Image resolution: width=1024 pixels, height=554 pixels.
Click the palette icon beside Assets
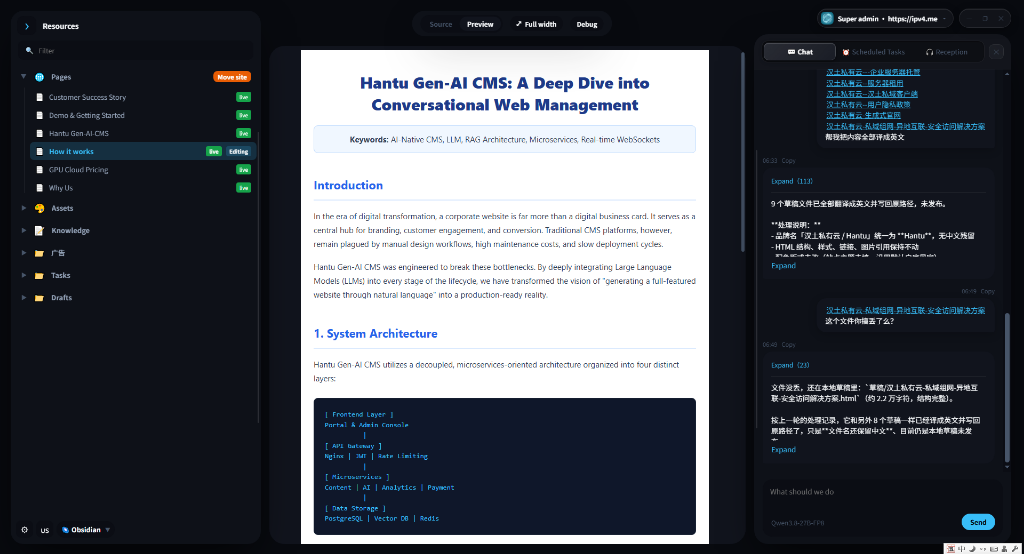(x=40, y=208)
